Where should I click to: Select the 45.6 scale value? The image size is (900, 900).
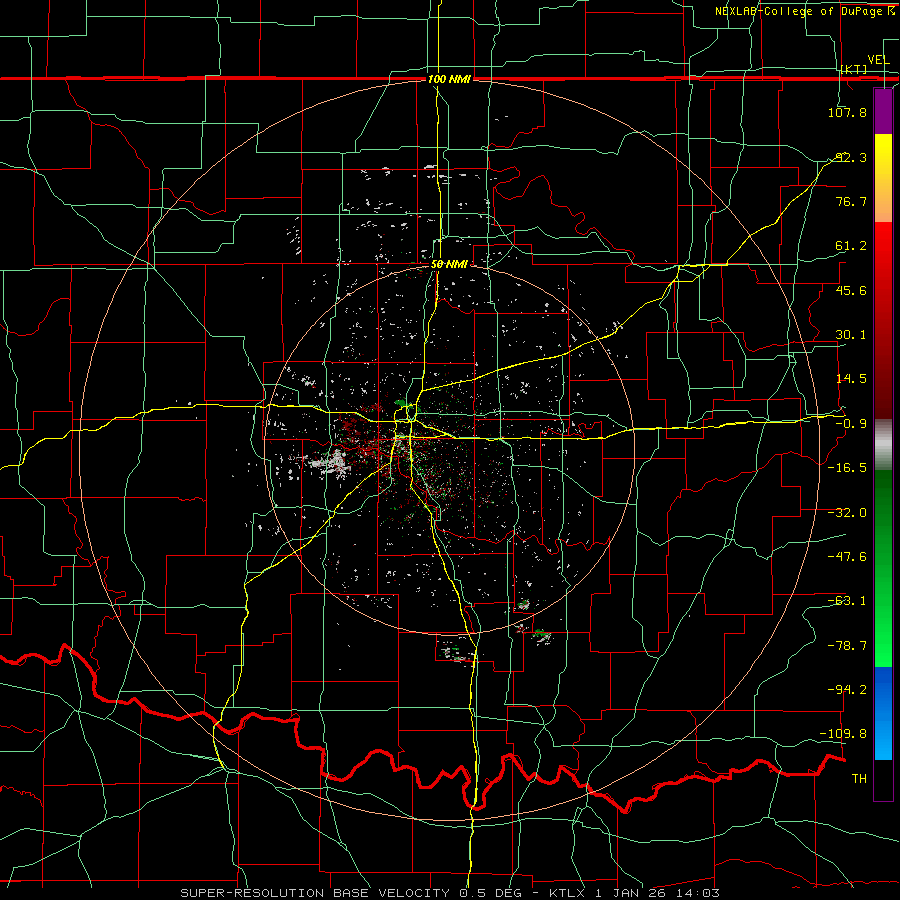[851, 290]
